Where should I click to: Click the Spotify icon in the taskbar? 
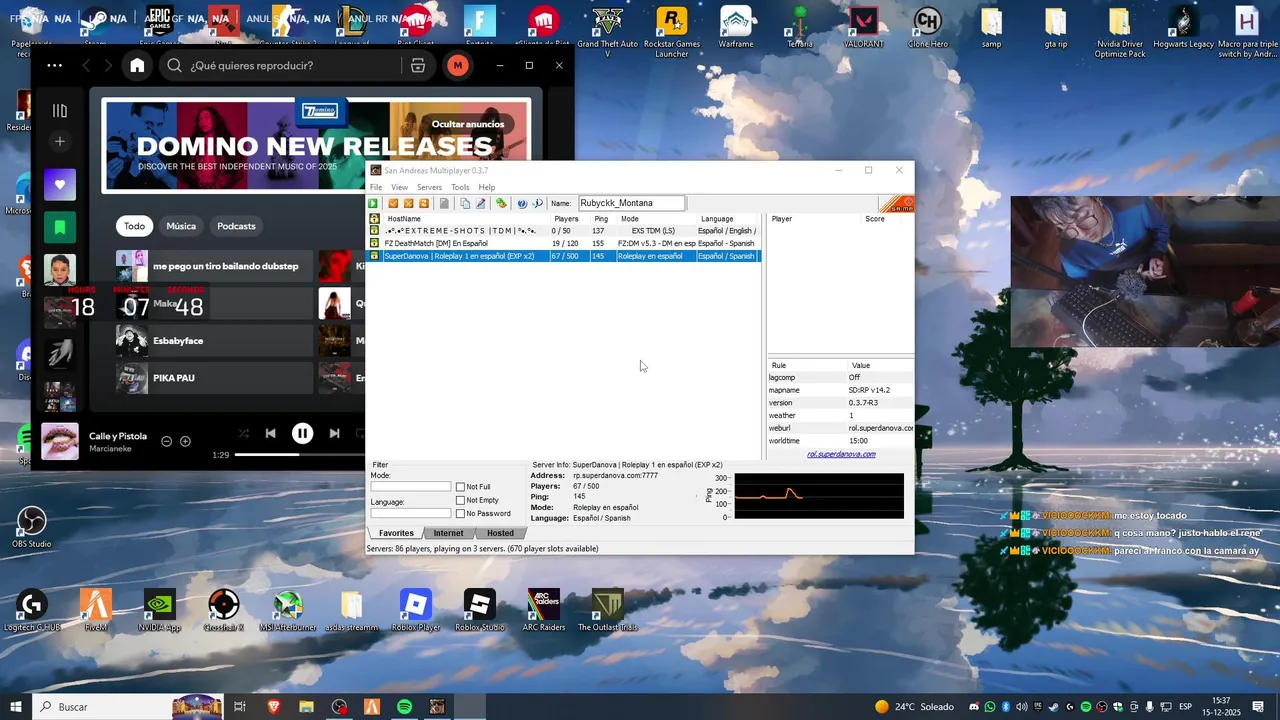(404, 707)
